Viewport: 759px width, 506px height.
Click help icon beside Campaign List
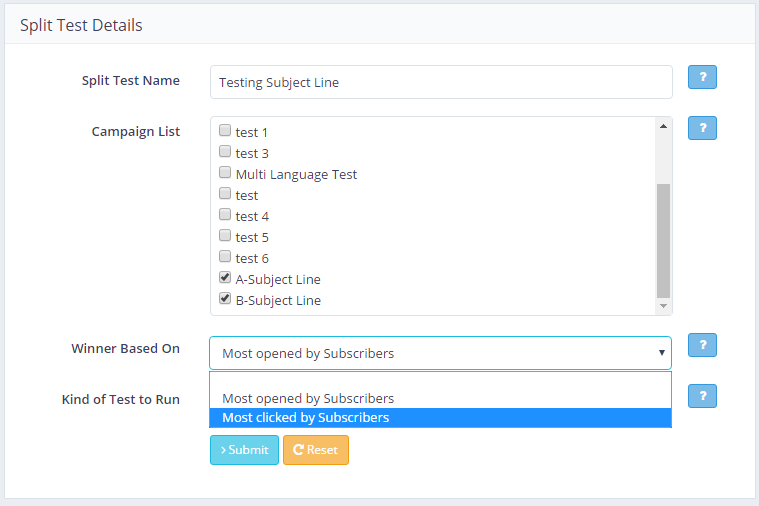click(702, 128)
